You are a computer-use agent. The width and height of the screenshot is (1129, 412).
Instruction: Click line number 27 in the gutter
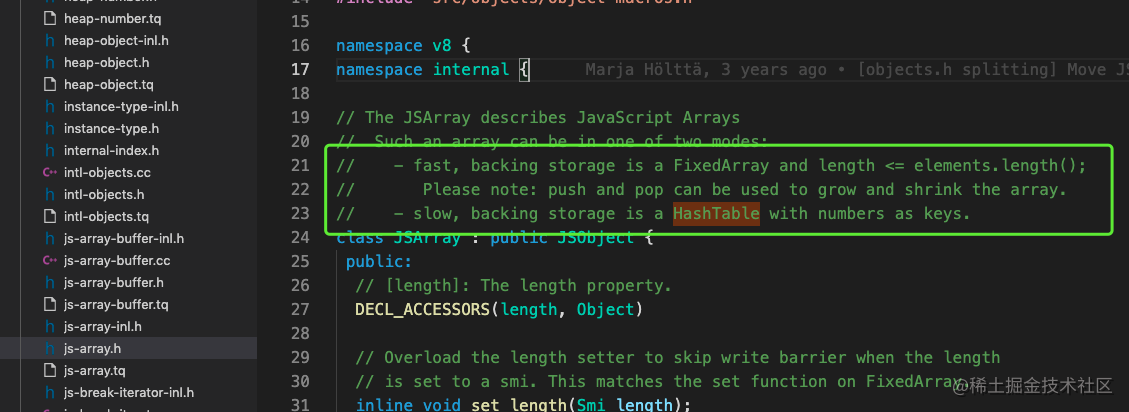coord(299,309)
